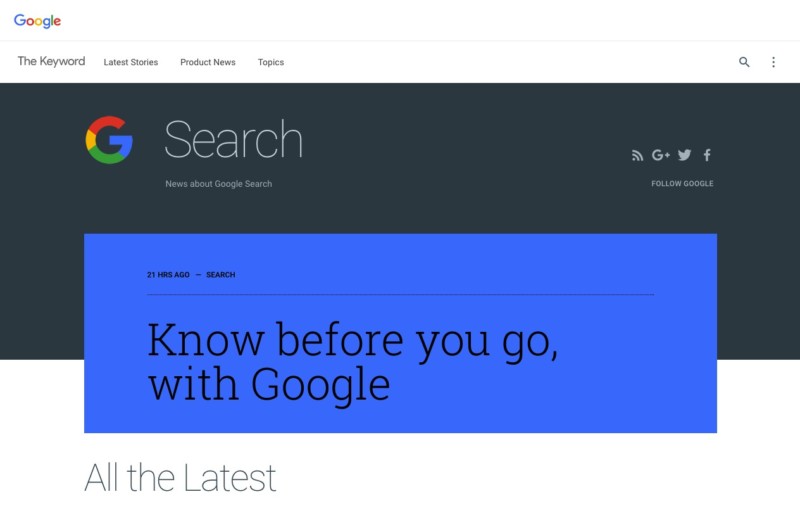
Task: Open the Latest Stories menu item
Action: point(131,62)
